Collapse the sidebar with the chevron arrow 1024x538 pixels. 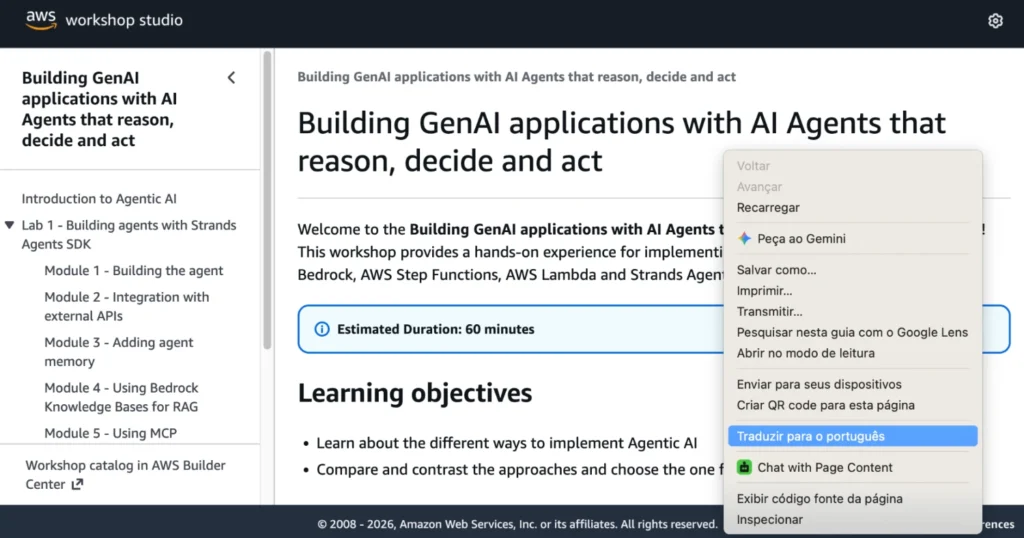(231, 78)
